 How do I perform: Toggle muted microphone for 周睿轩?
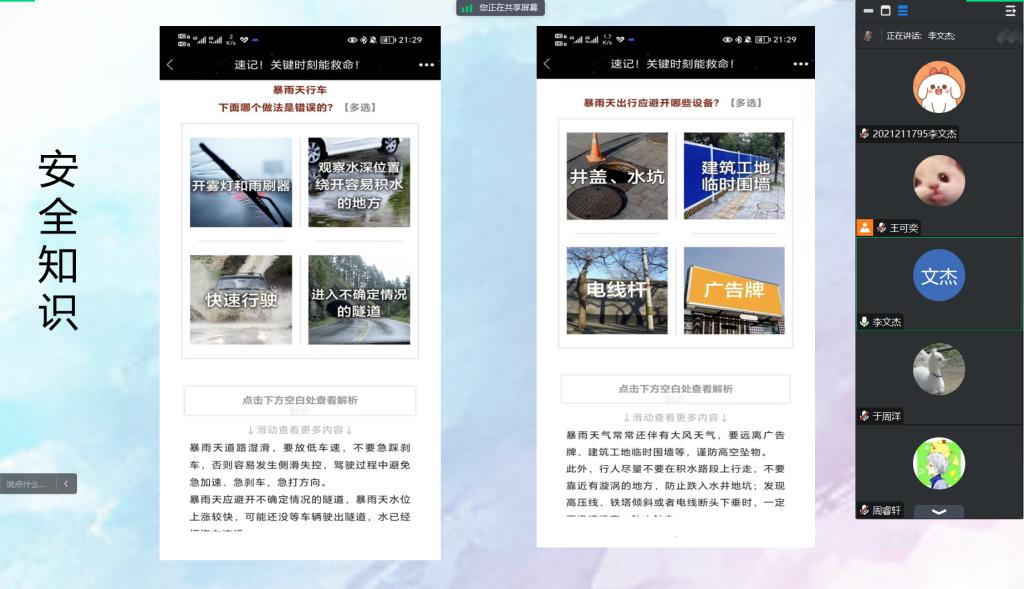click(x=865, y=510)
